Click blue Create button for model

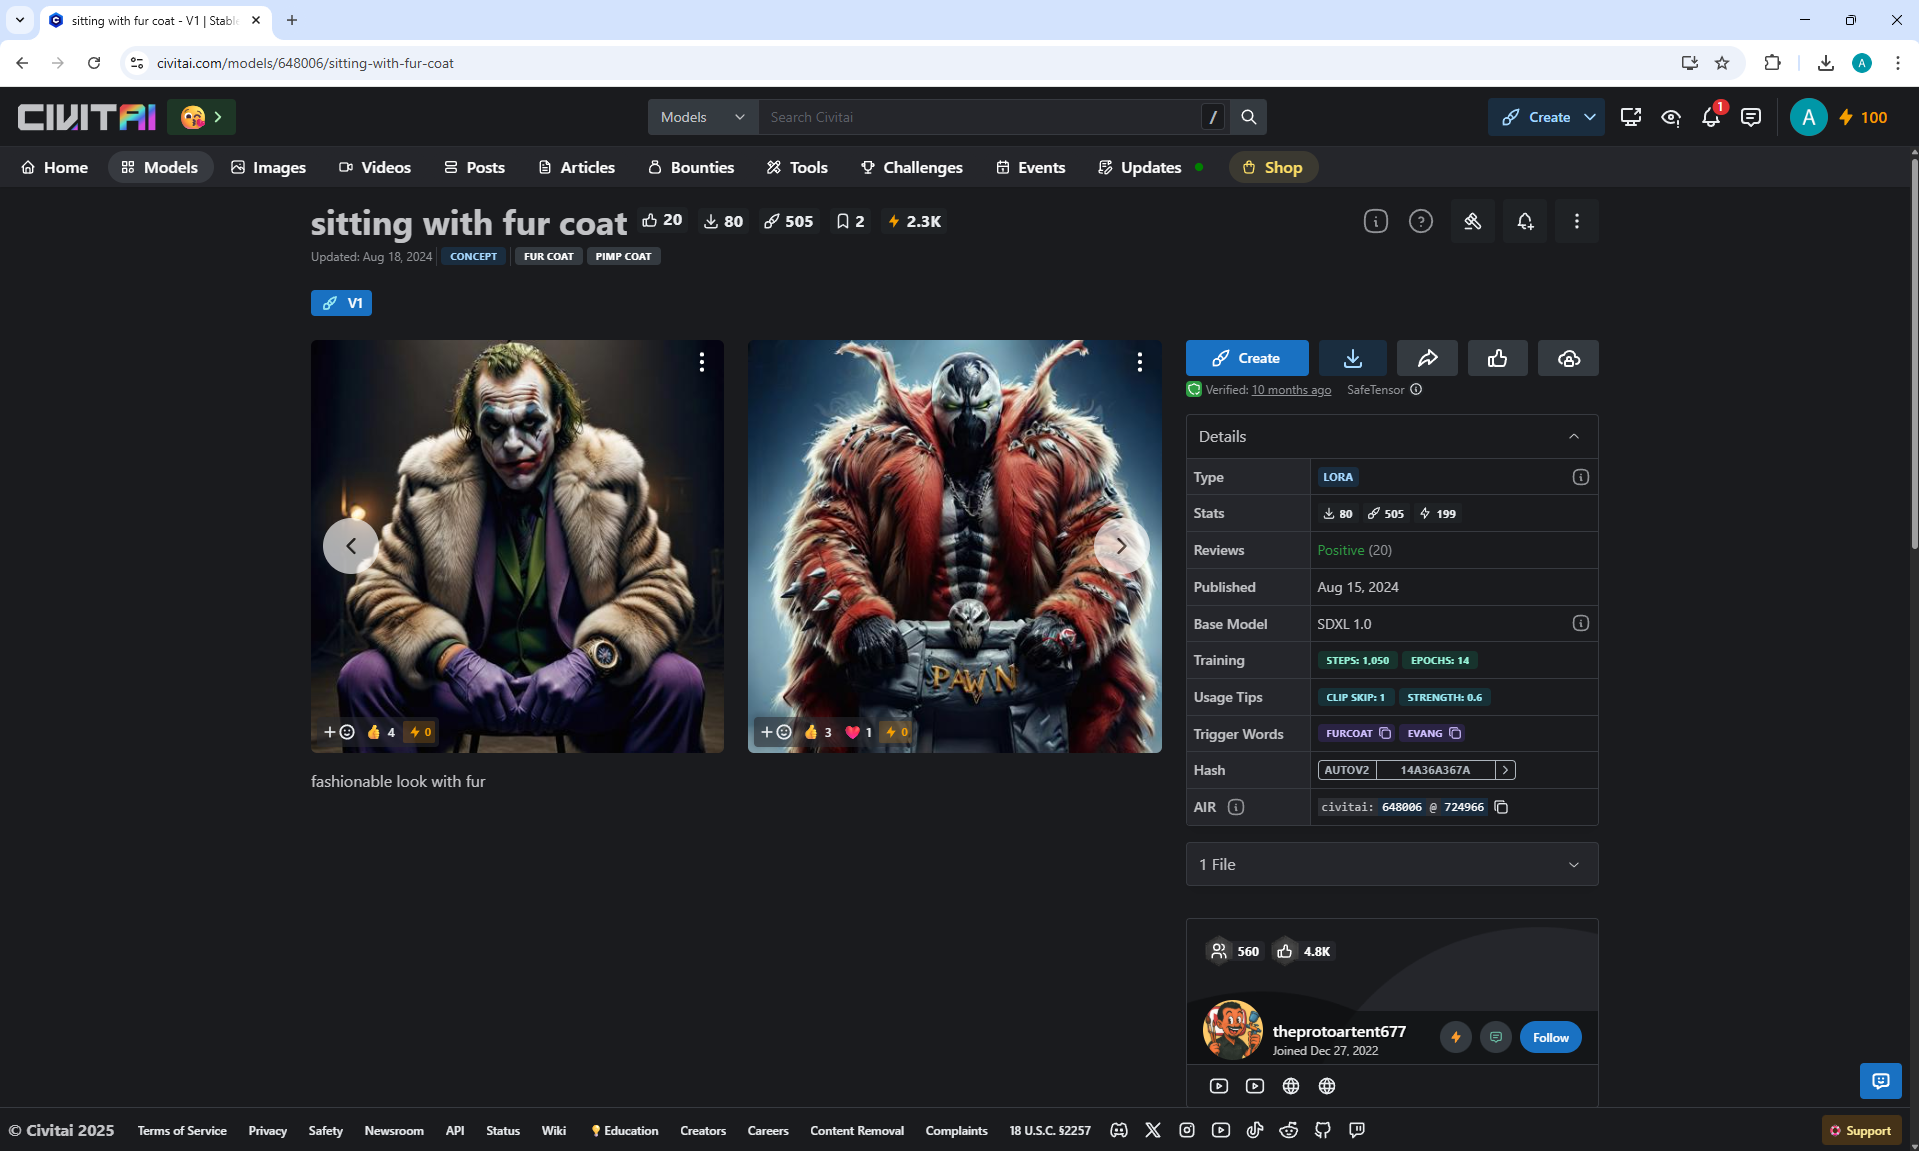tap(1247, 358)
